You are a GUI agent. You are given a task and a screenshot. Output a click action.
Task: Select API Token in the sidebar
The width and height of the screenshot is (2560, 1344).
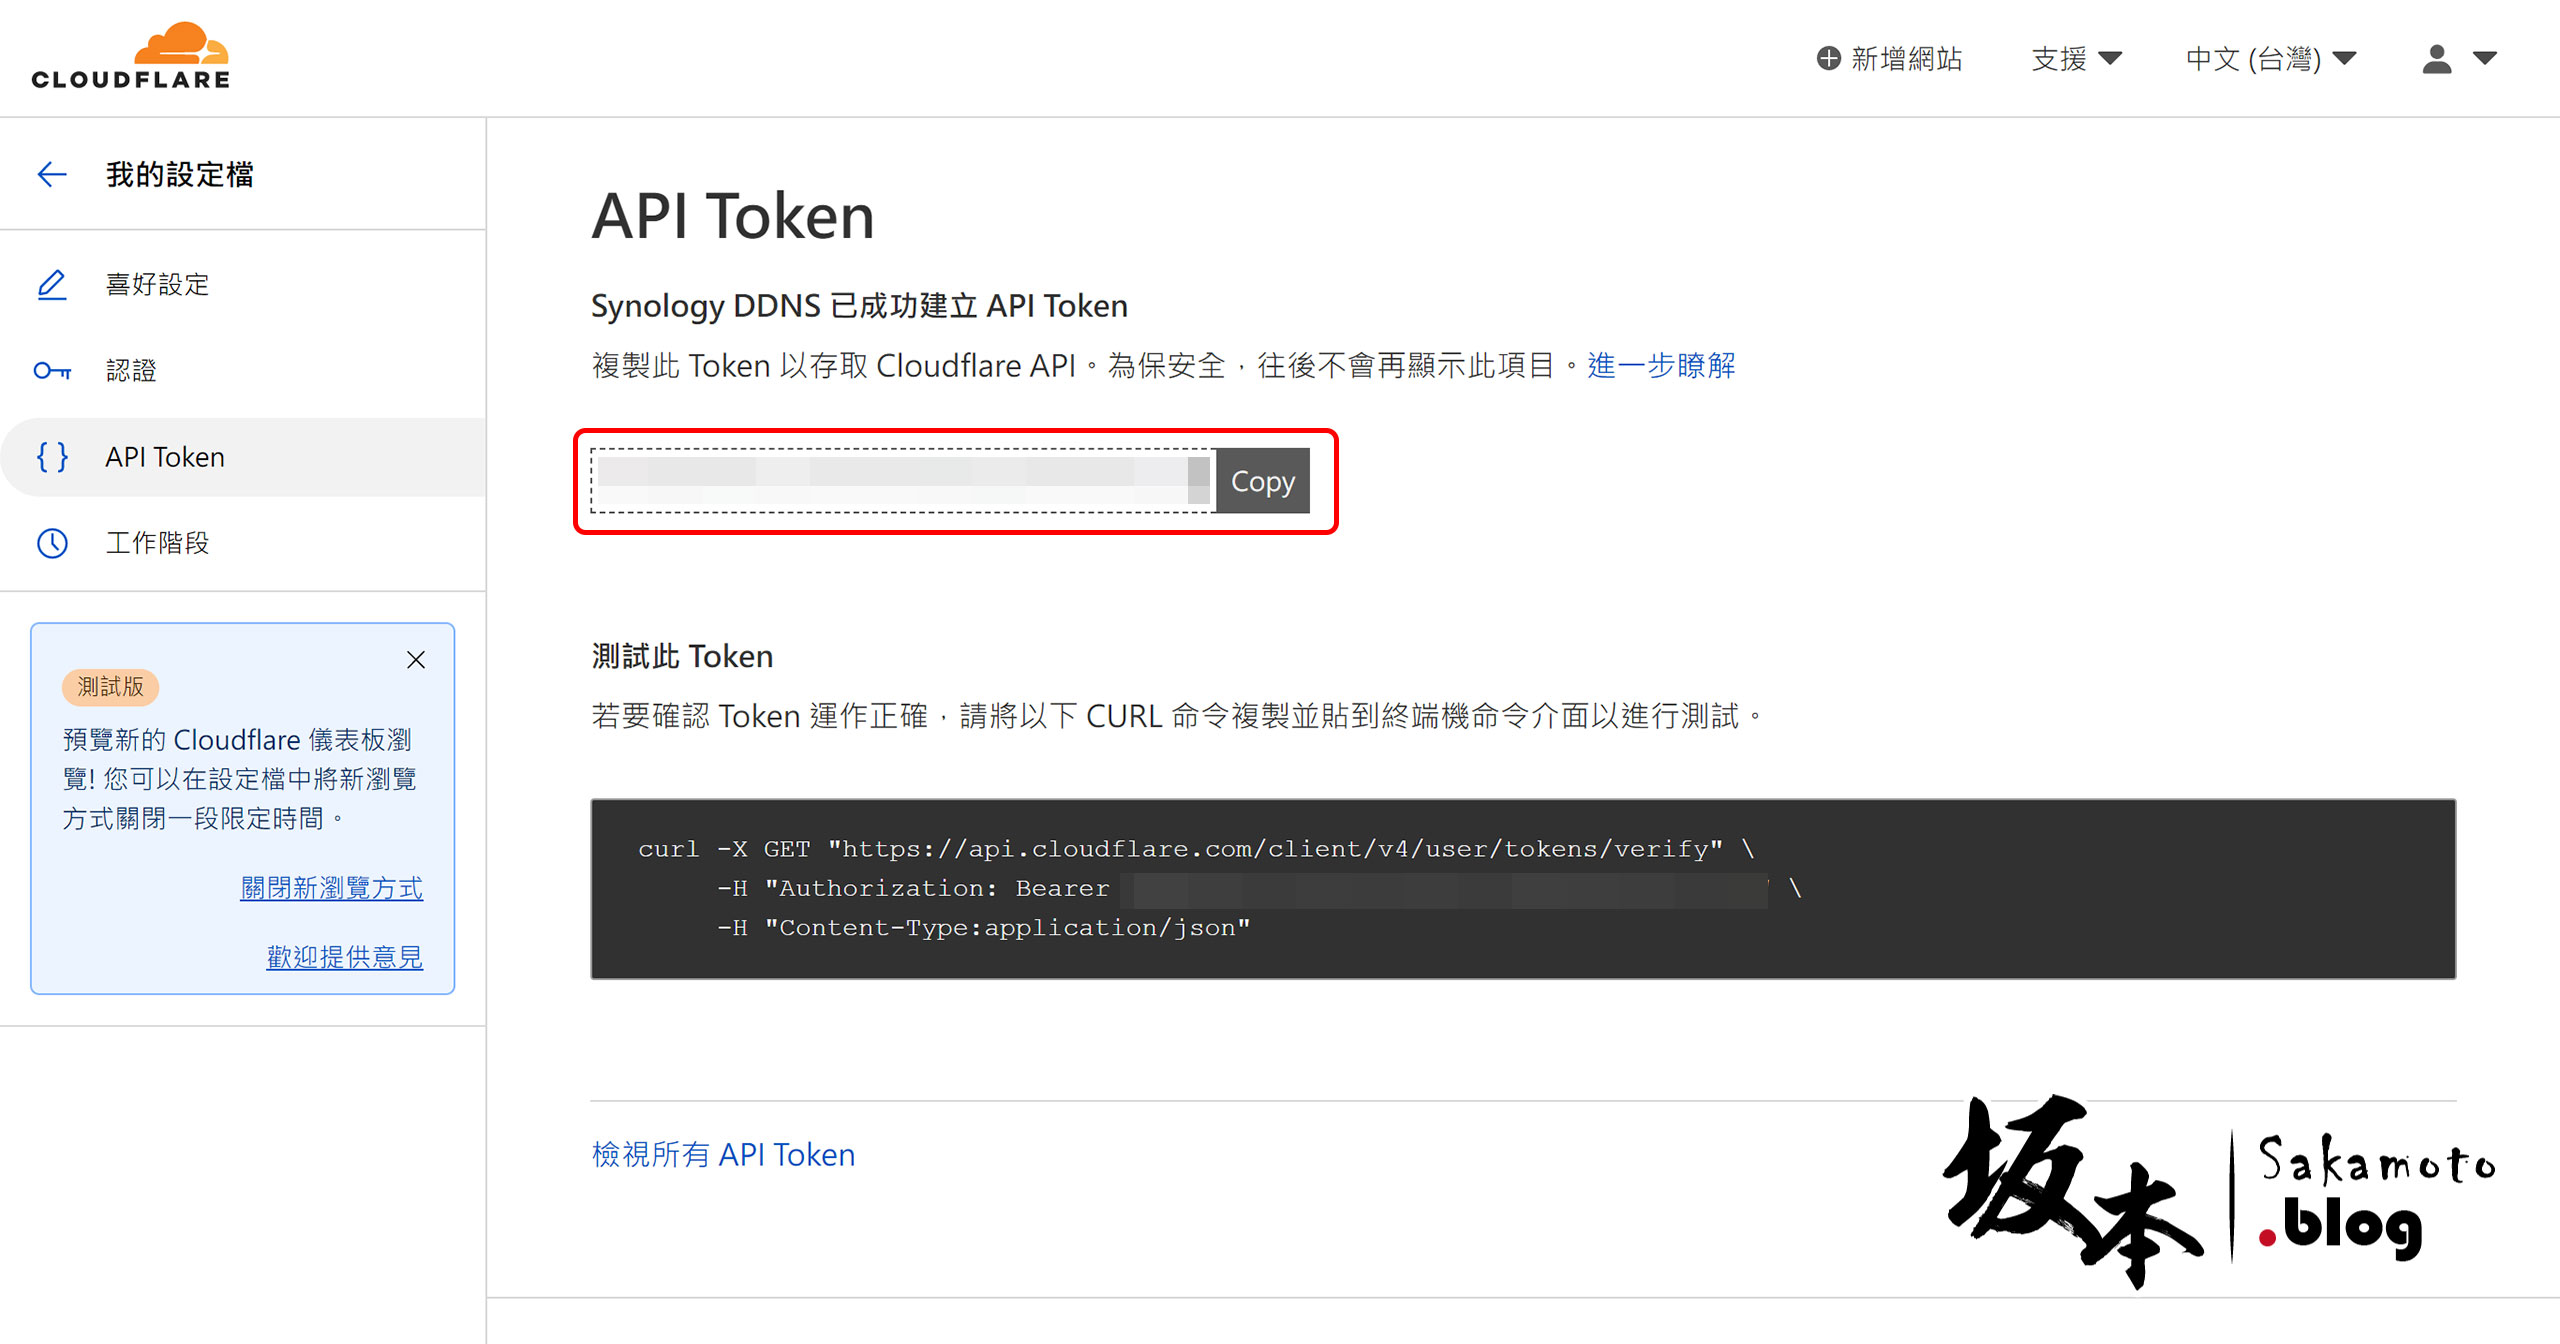point(243,457)
